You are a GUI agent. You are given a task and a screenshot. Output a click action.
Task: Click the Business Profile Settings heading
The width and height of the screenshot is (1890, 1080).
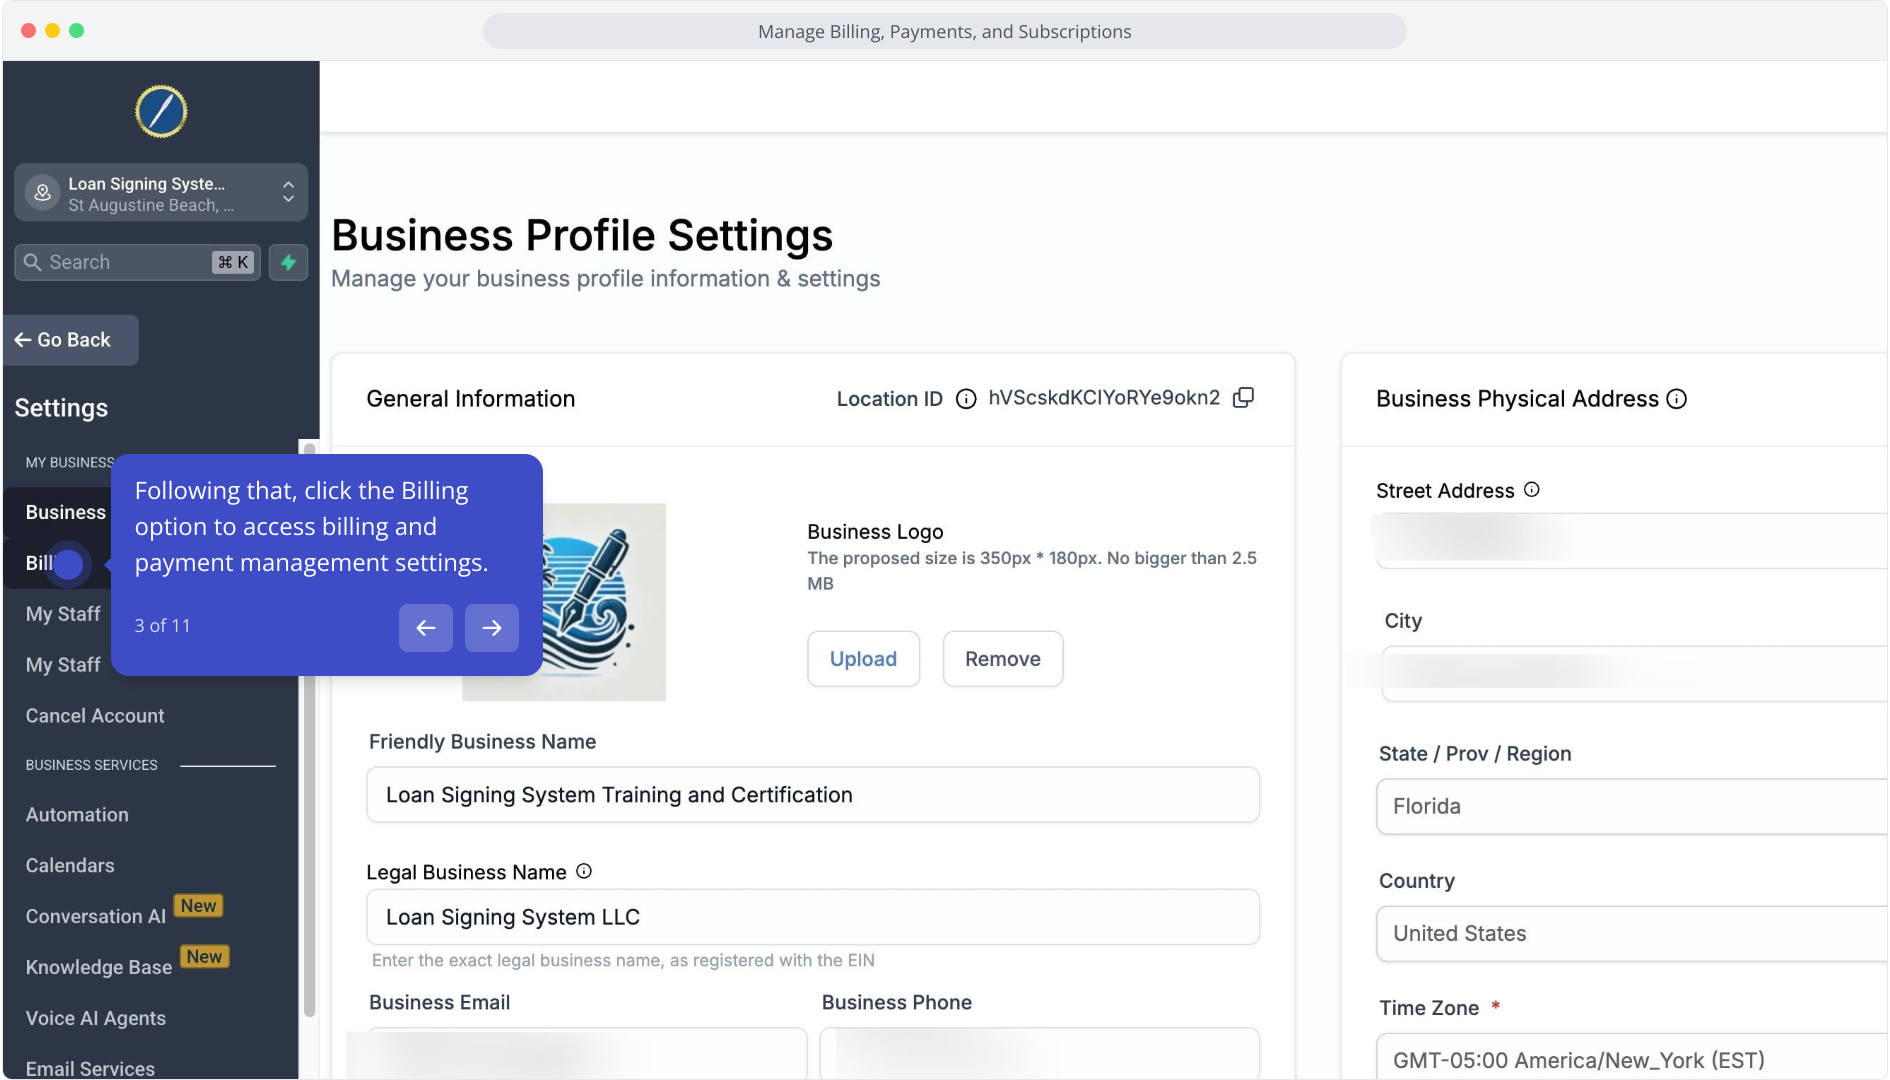tap(582, 236)
